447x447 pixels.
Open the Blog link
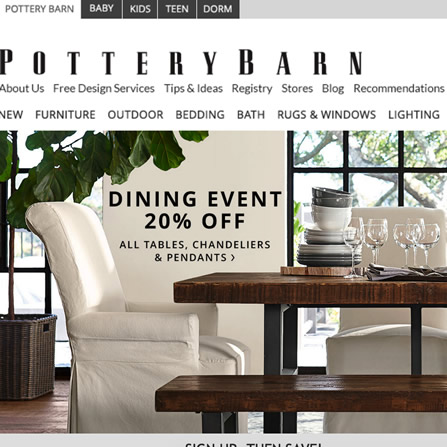pos(333,89)
